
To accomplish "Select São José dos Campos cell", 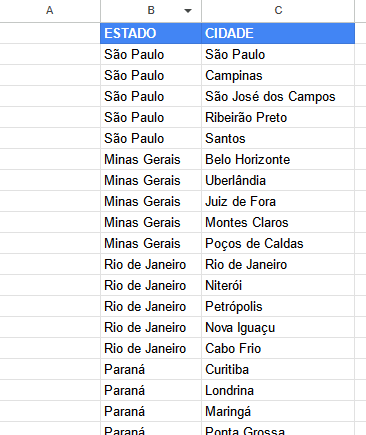I will pyautogui.click(x=278, y=96).
